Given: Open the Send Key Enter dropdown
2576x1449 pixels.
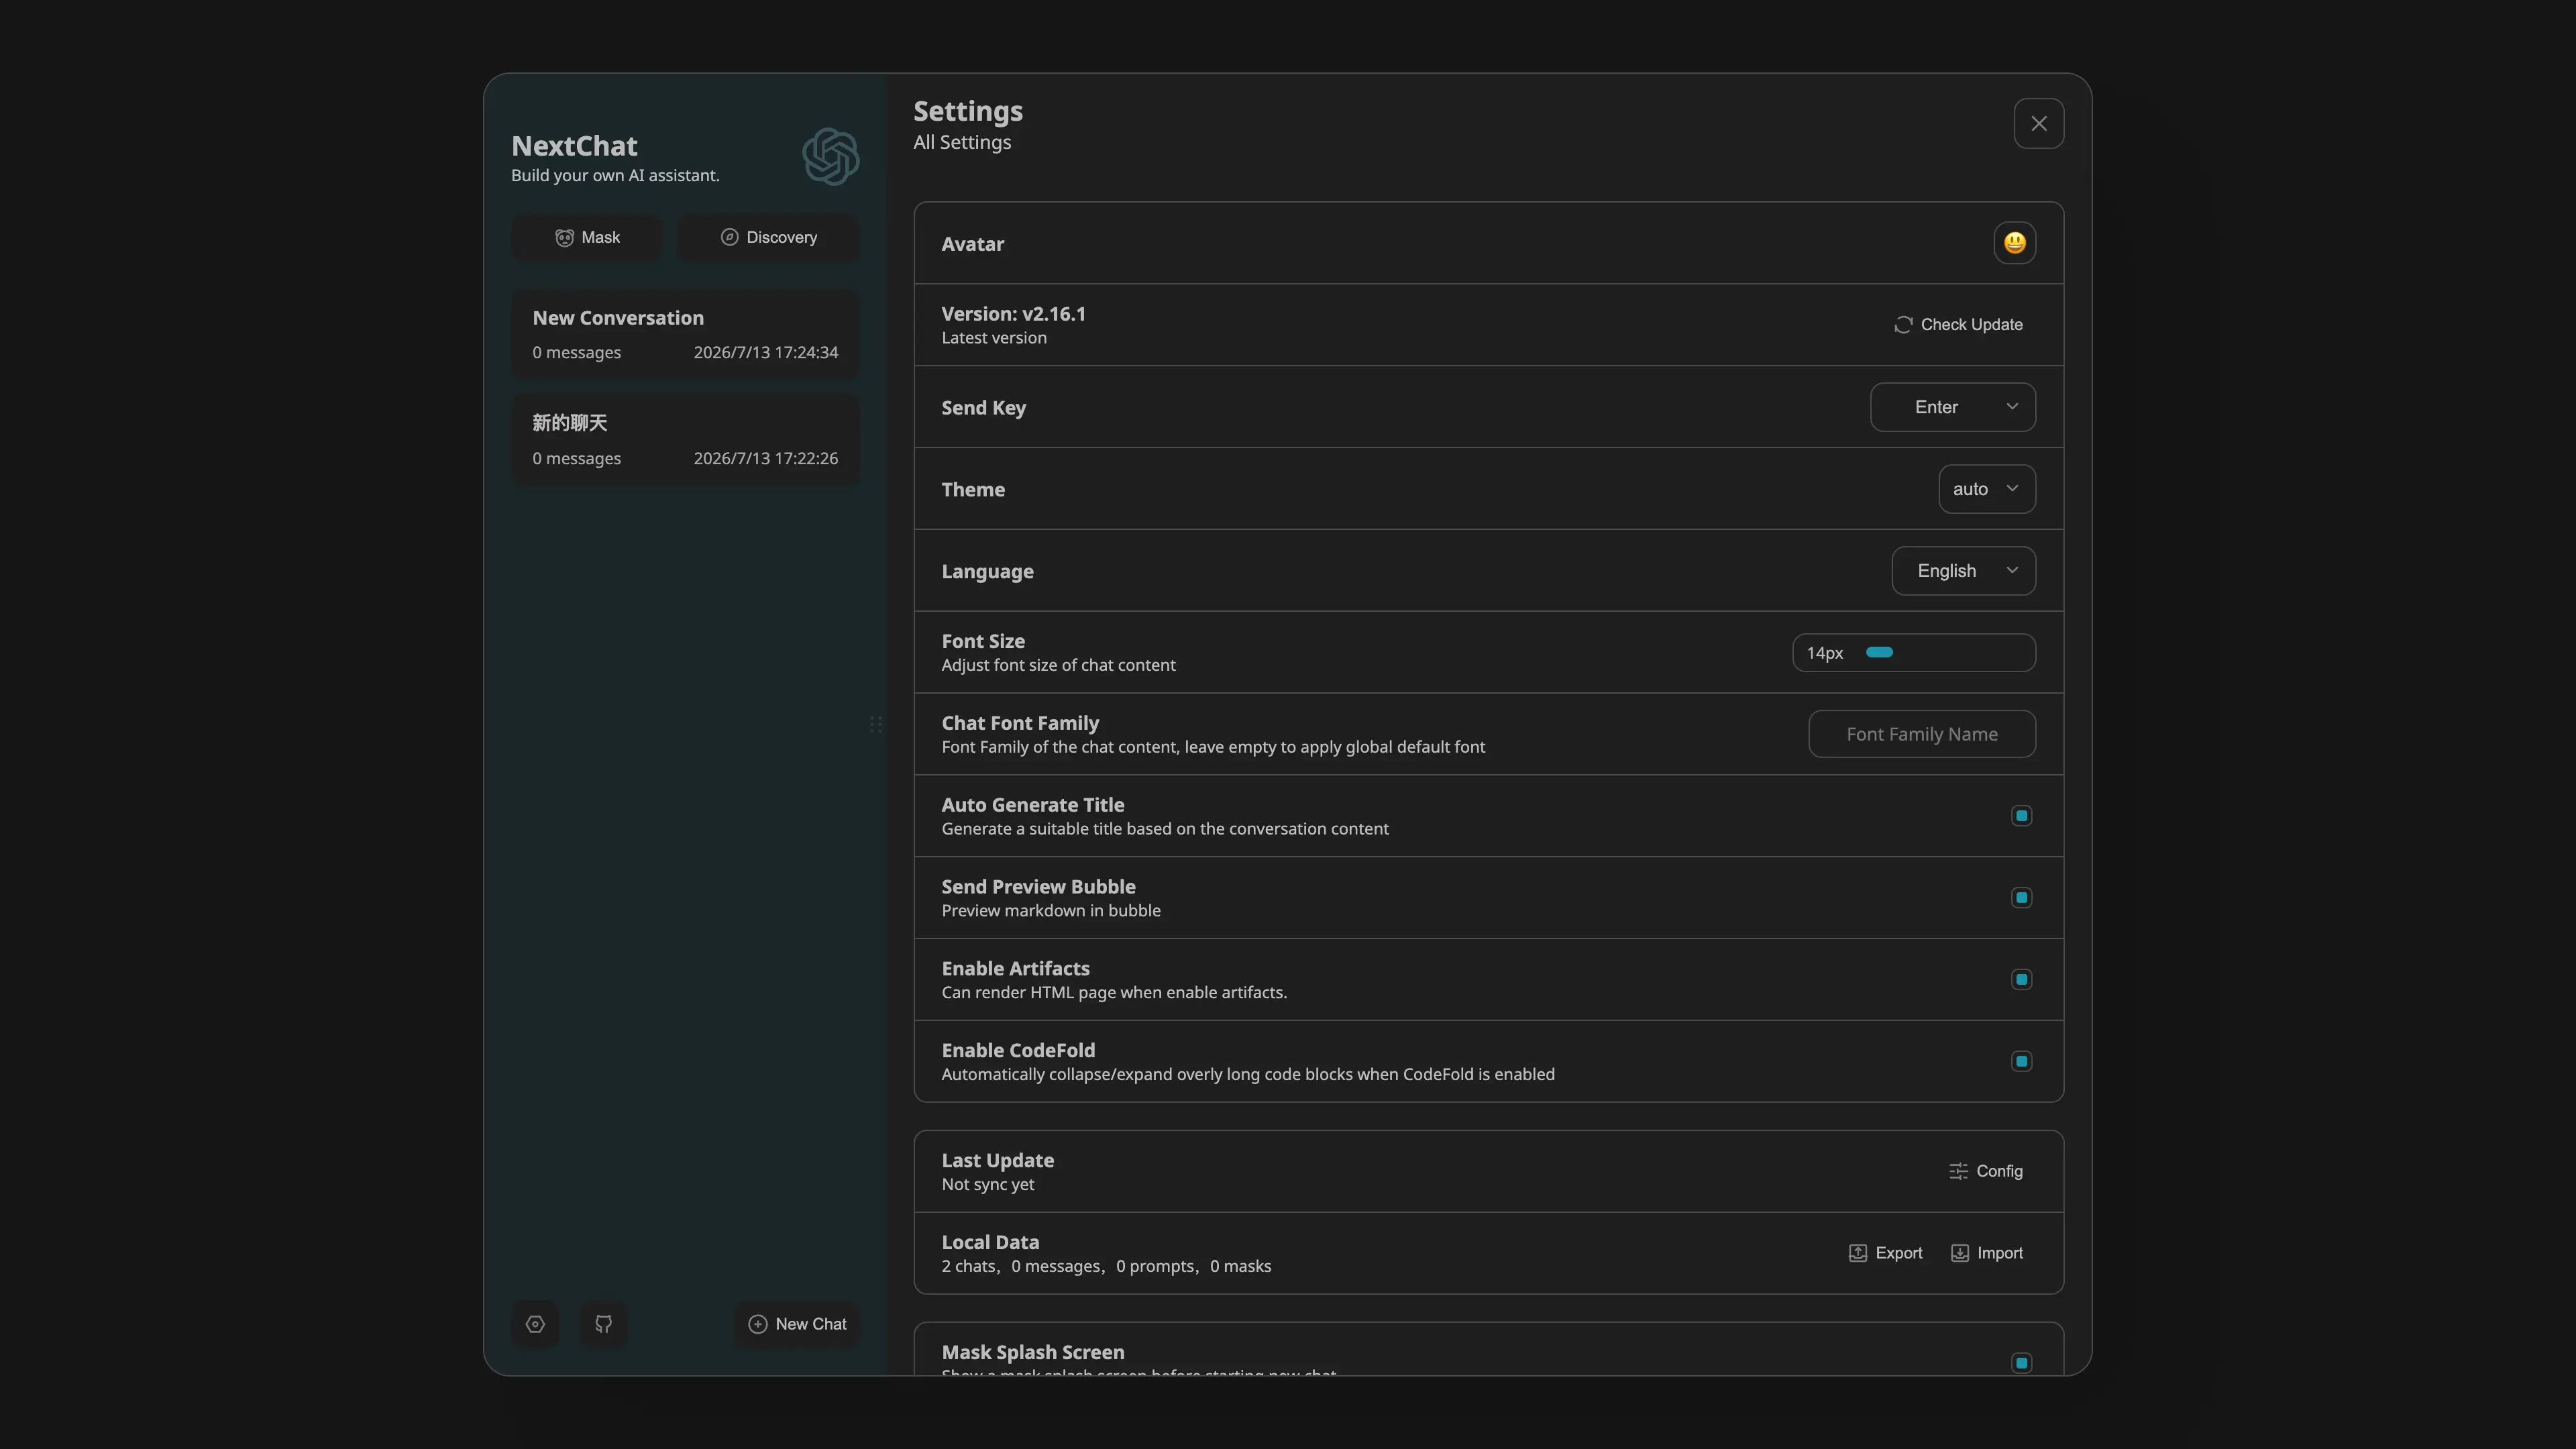Looking at the screenshot, I should (x=1952, y=407).
